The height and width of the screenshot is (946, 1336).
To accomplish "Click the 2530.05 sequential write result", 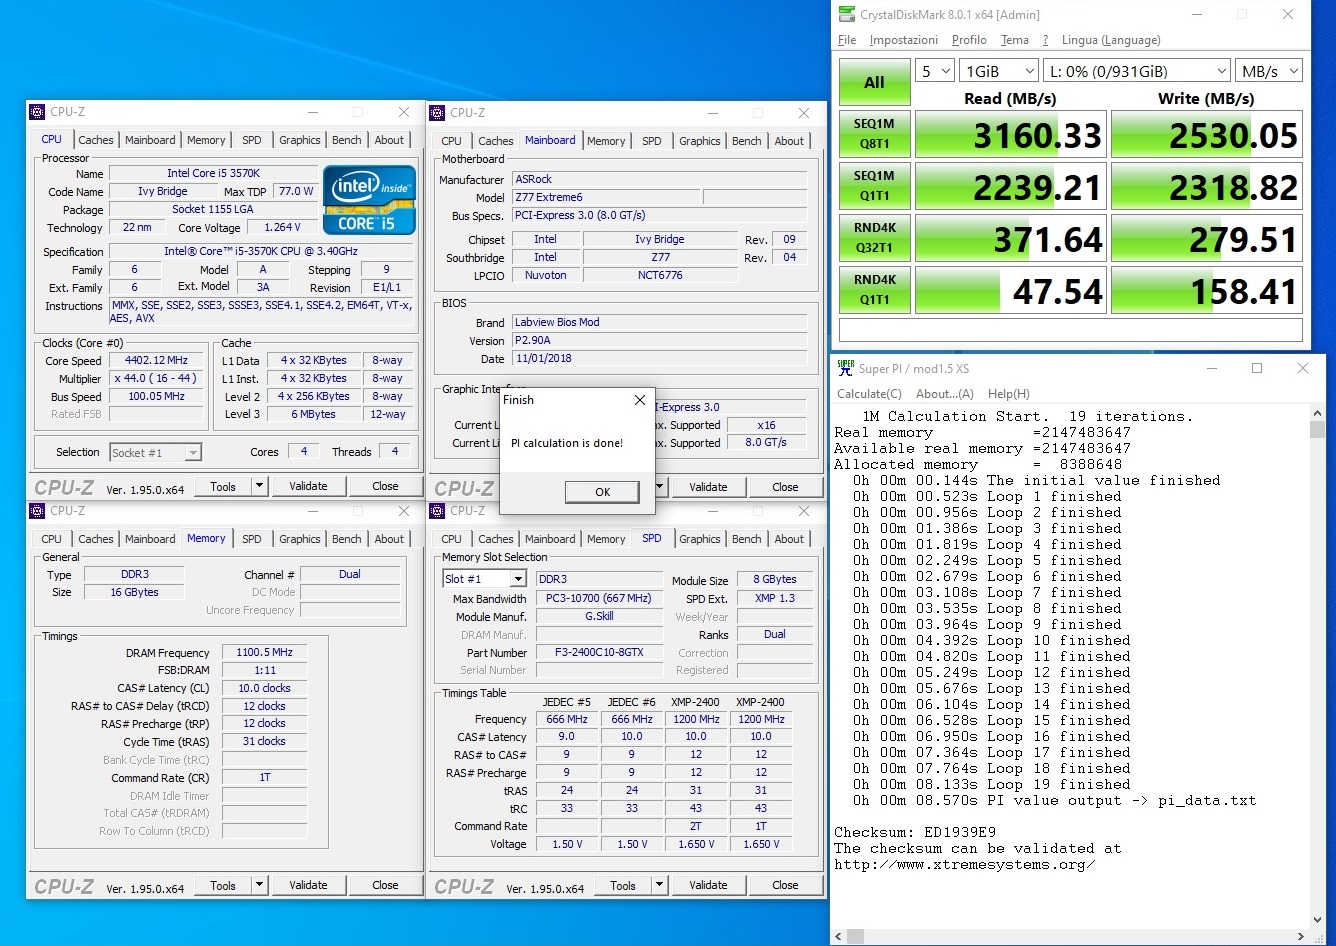I will click(x=1206, y=135).
